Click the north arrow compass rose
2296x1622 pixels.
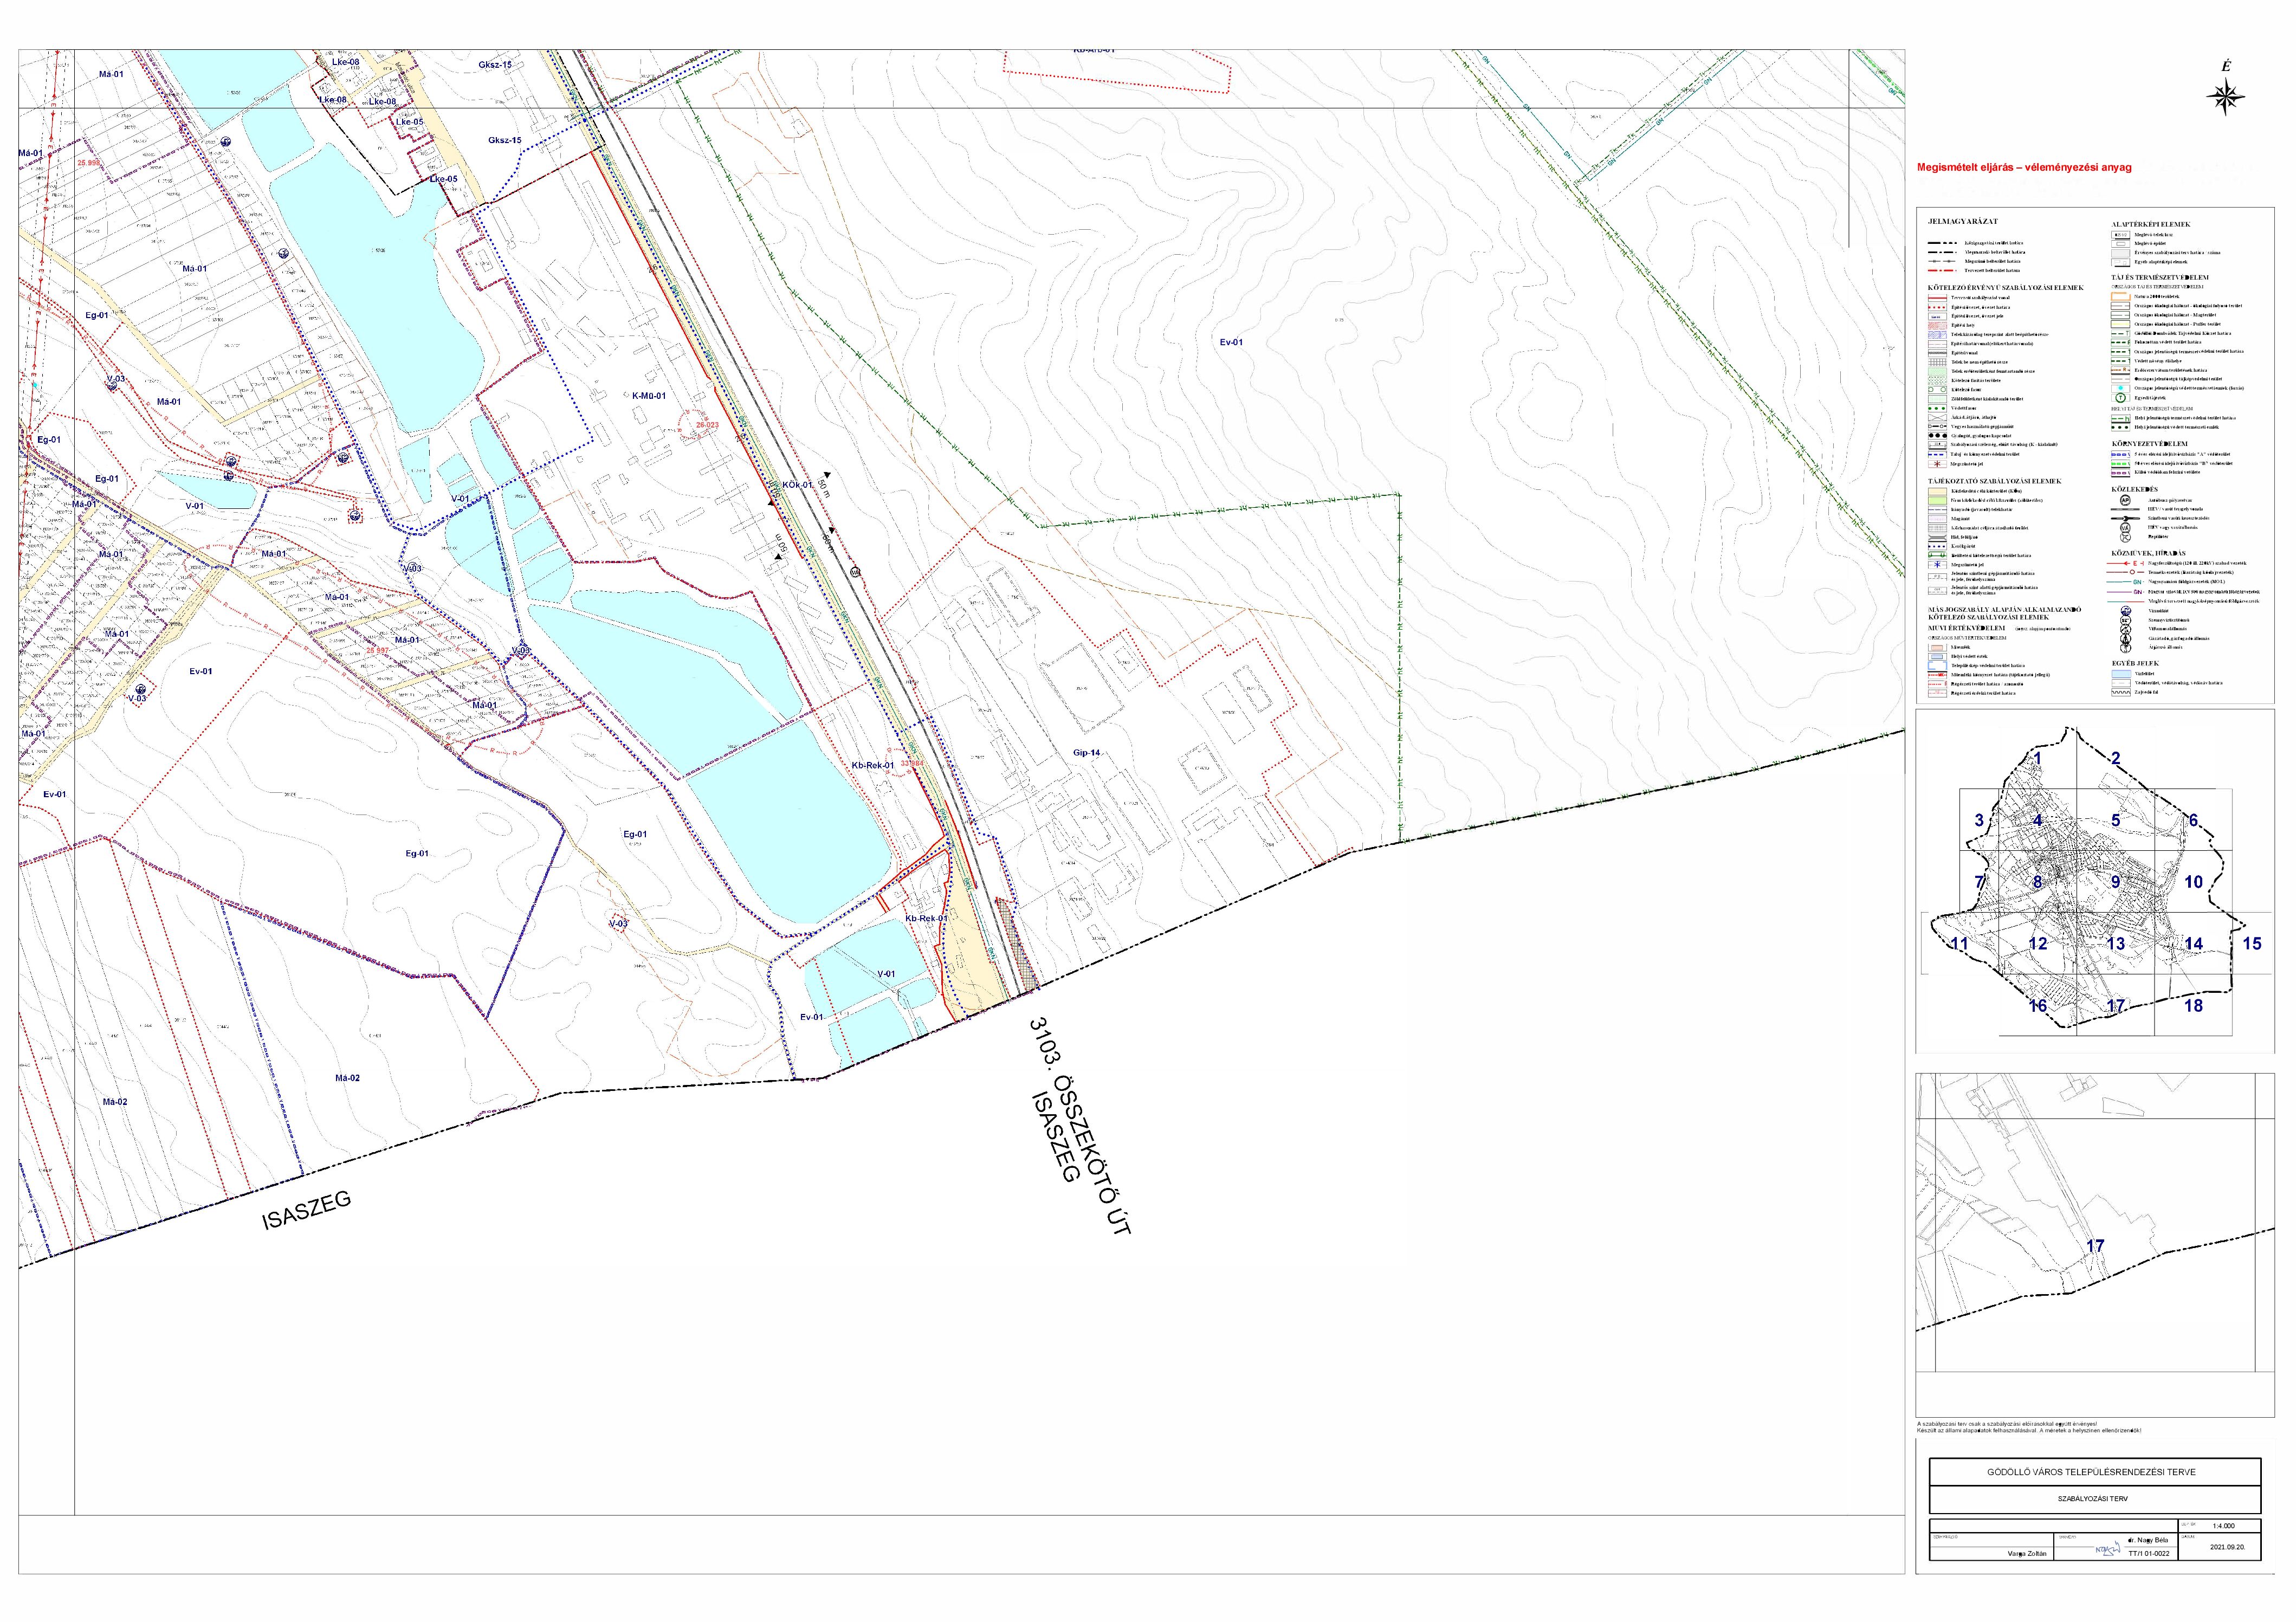pos(2225,96)
